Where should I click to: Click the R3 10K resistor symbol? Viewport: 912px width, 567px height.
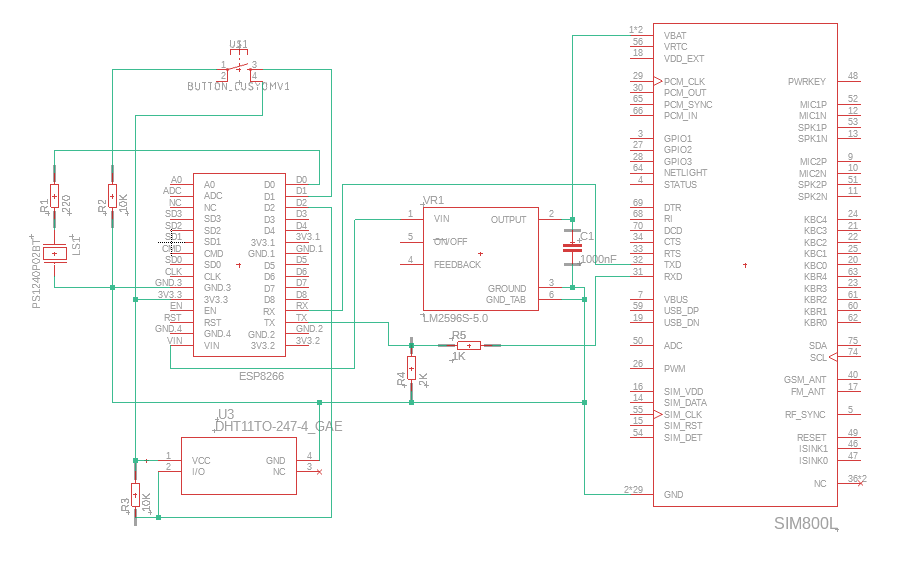[136, 493]
